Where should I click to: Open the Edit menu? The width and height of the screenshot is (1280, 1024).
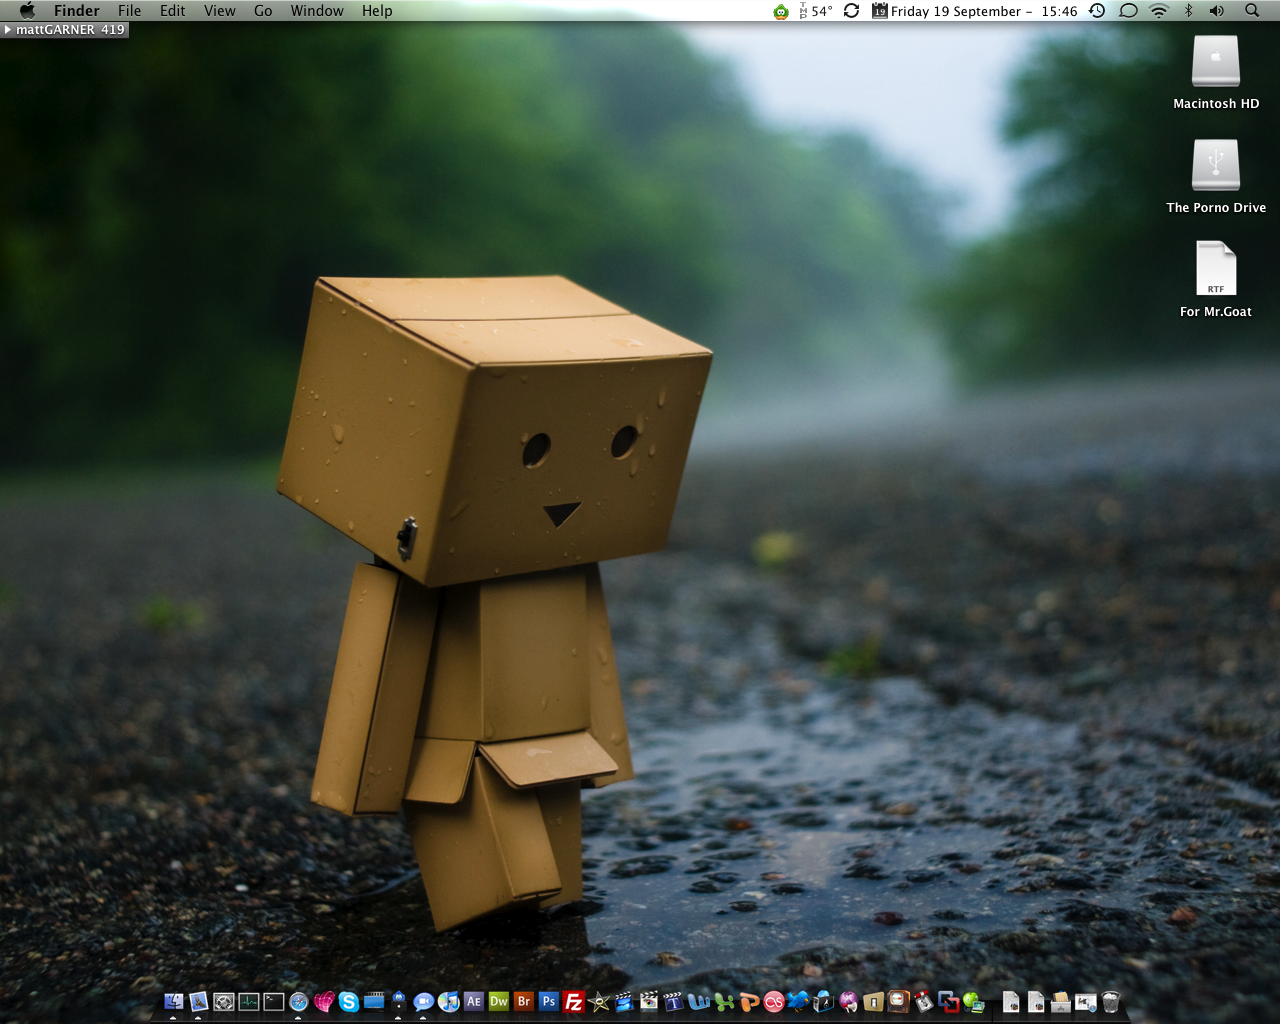(x=173, y=11)
